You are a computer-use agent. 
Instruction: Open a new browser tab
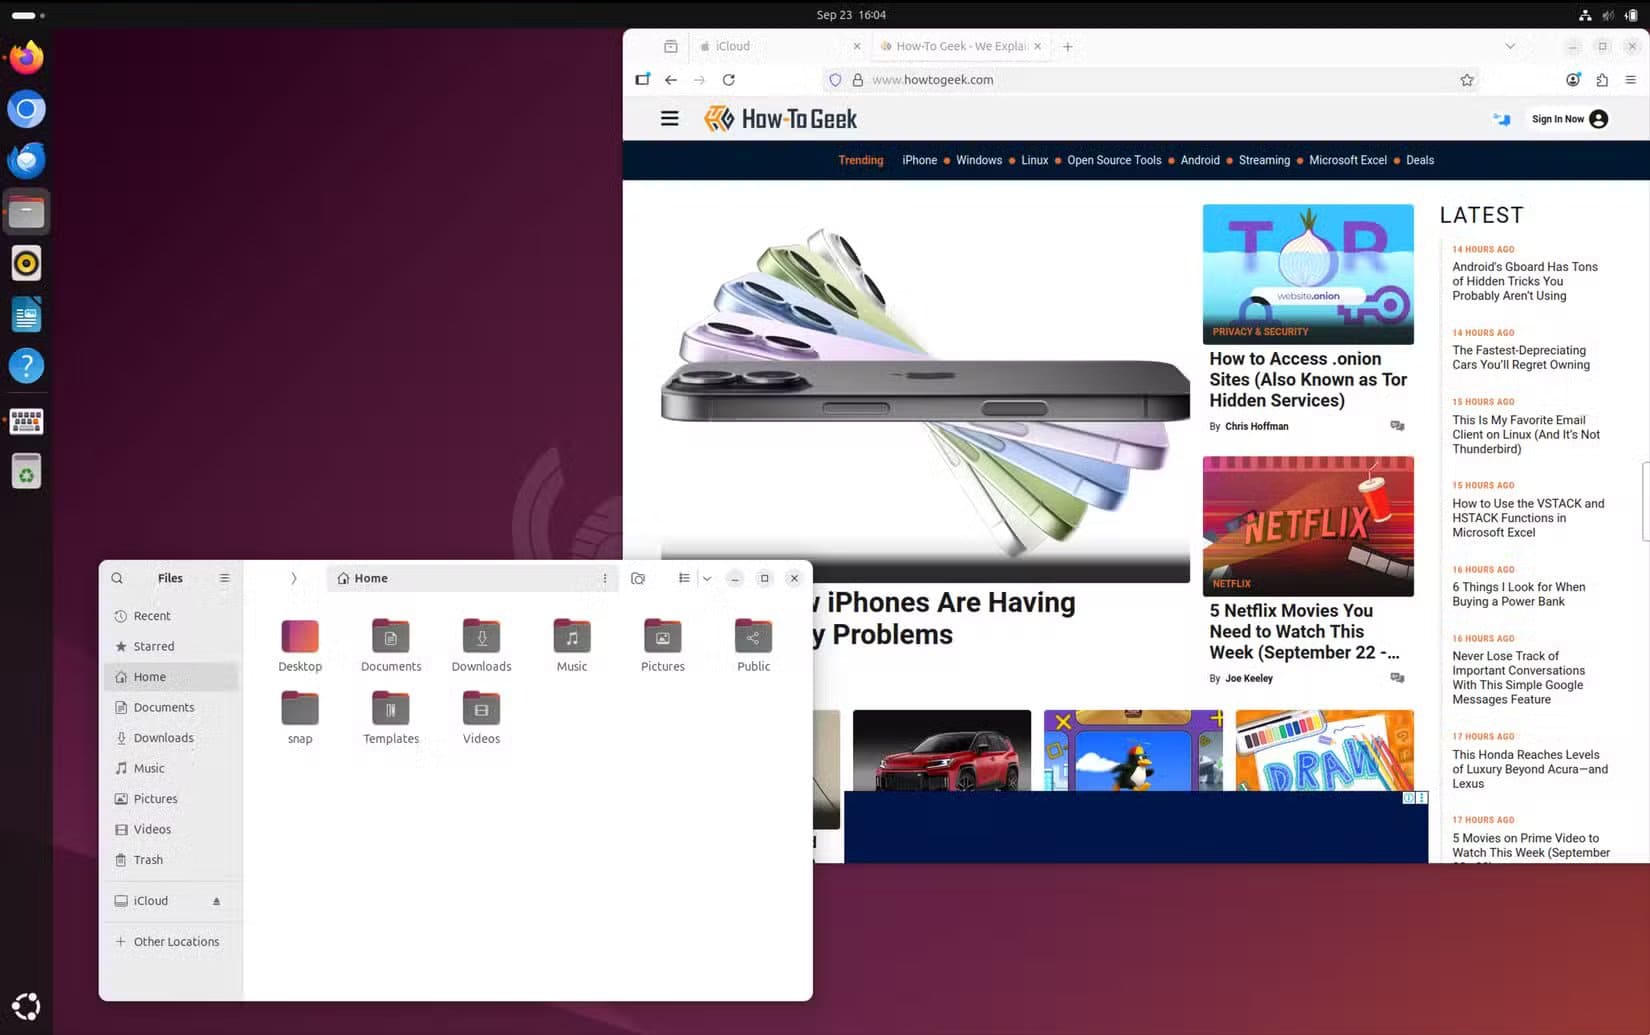tap(1067, 46)
